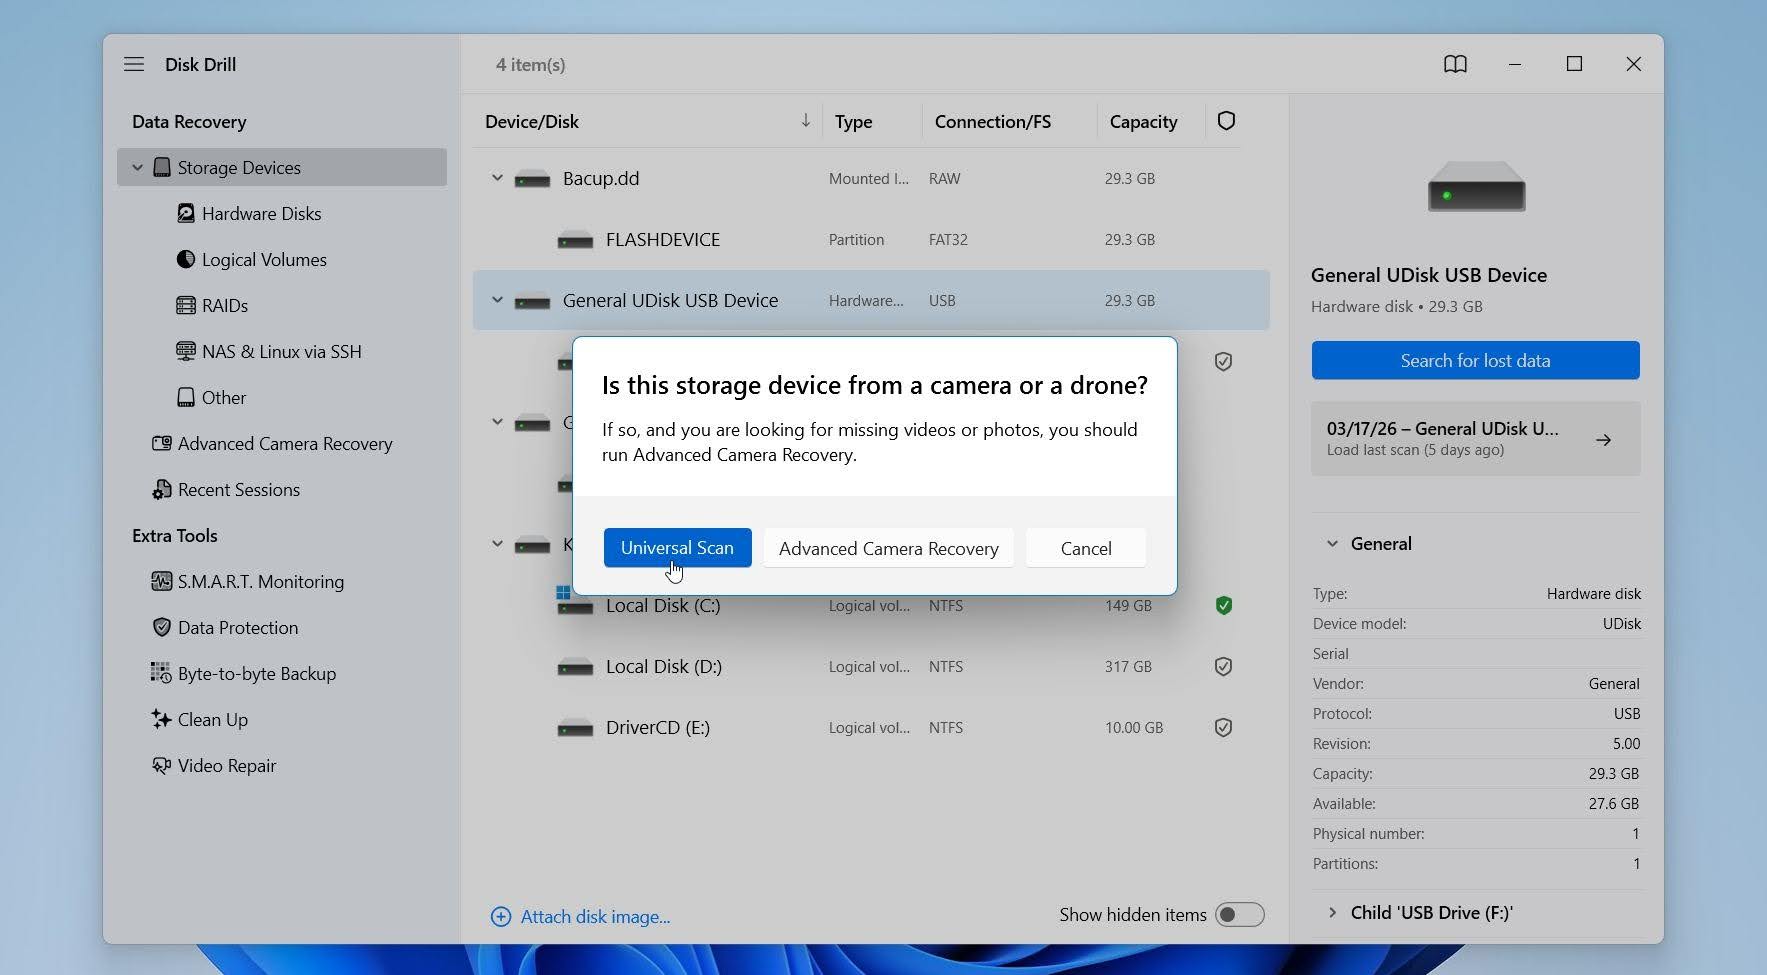Click shield icon for Local Disk (D:)

point(1223,666)
